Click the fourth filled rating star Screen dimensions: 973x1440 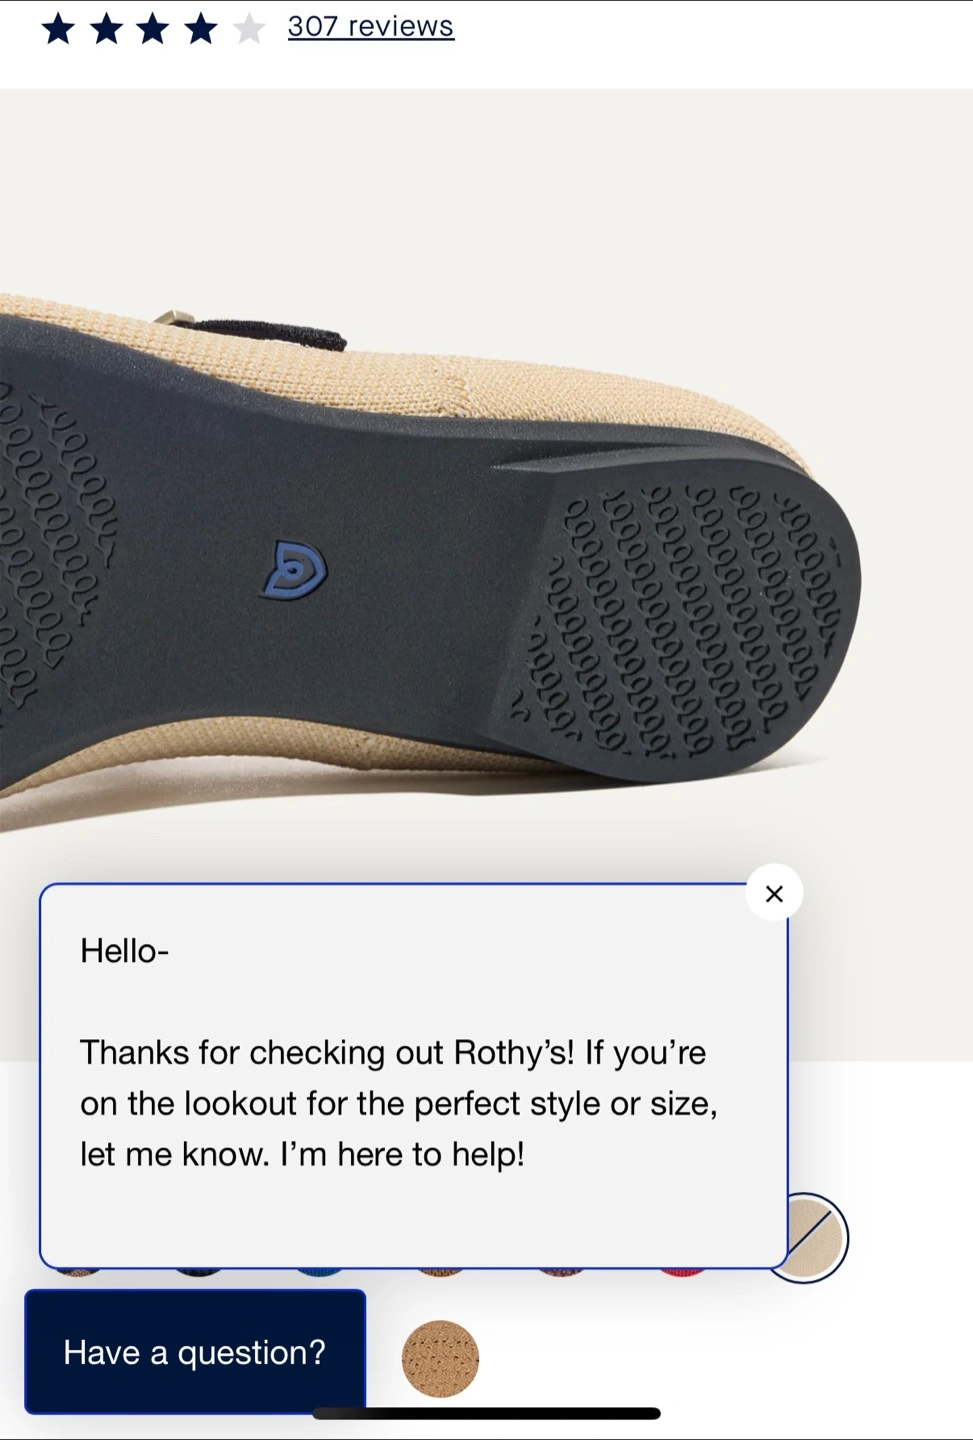click(x=201, y=28)
